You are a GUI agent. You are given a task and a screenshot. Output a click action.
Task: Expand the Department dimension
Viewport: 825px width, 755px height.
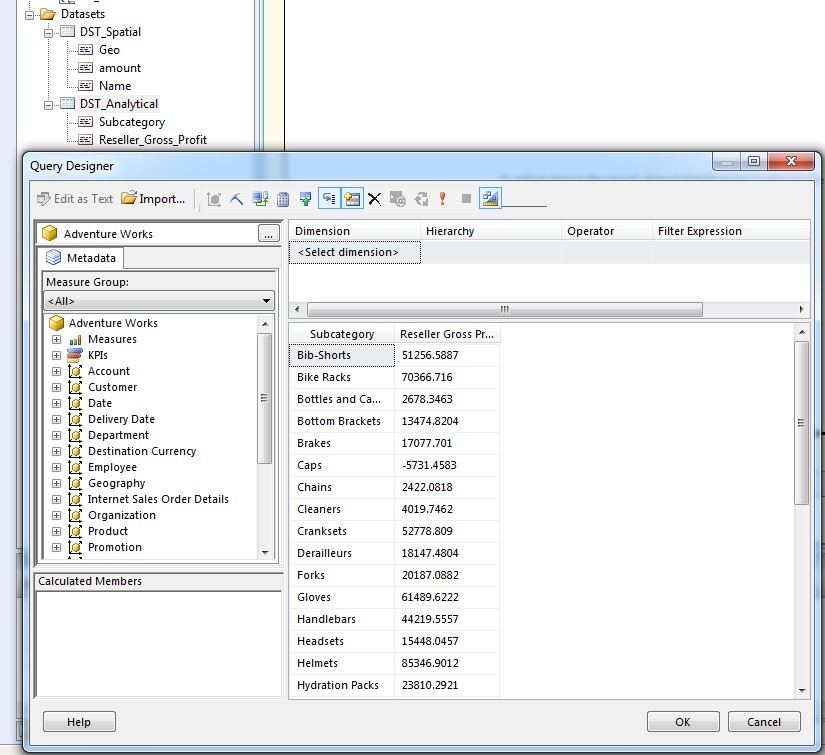click(x=56, y=435)
